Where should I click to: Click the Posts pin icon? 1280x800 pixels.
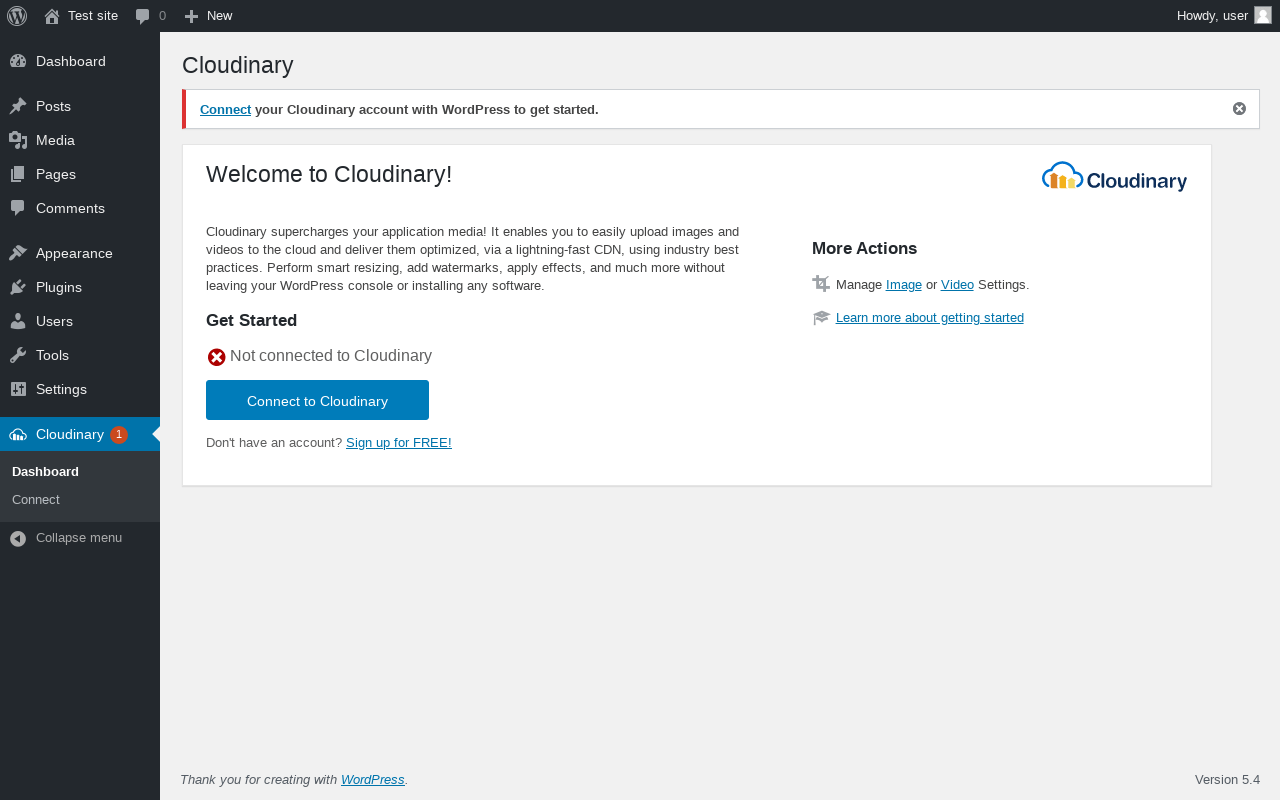18,106
